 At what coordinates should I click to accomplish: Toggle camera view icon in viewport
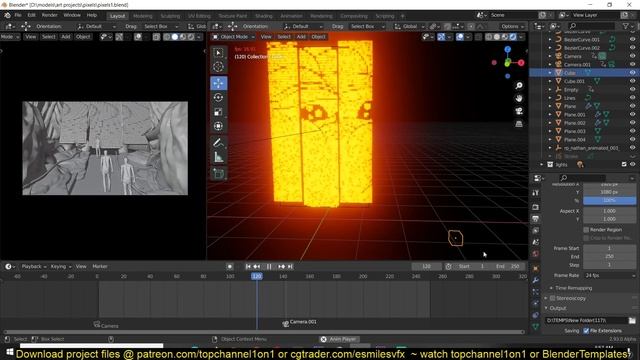point(519,111)
